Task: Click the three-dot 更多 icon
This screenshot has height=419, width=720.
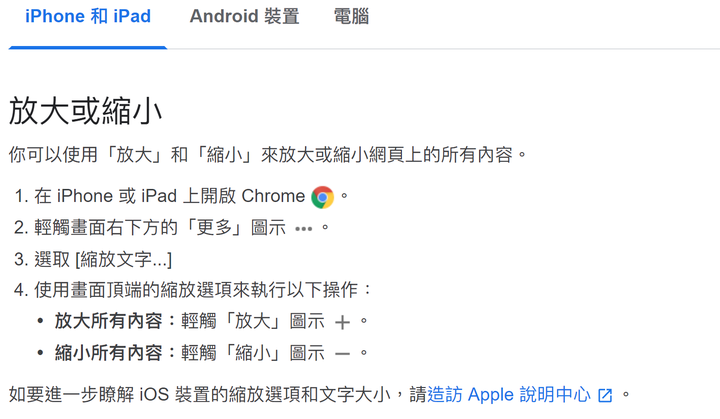Action: point(304,228)
